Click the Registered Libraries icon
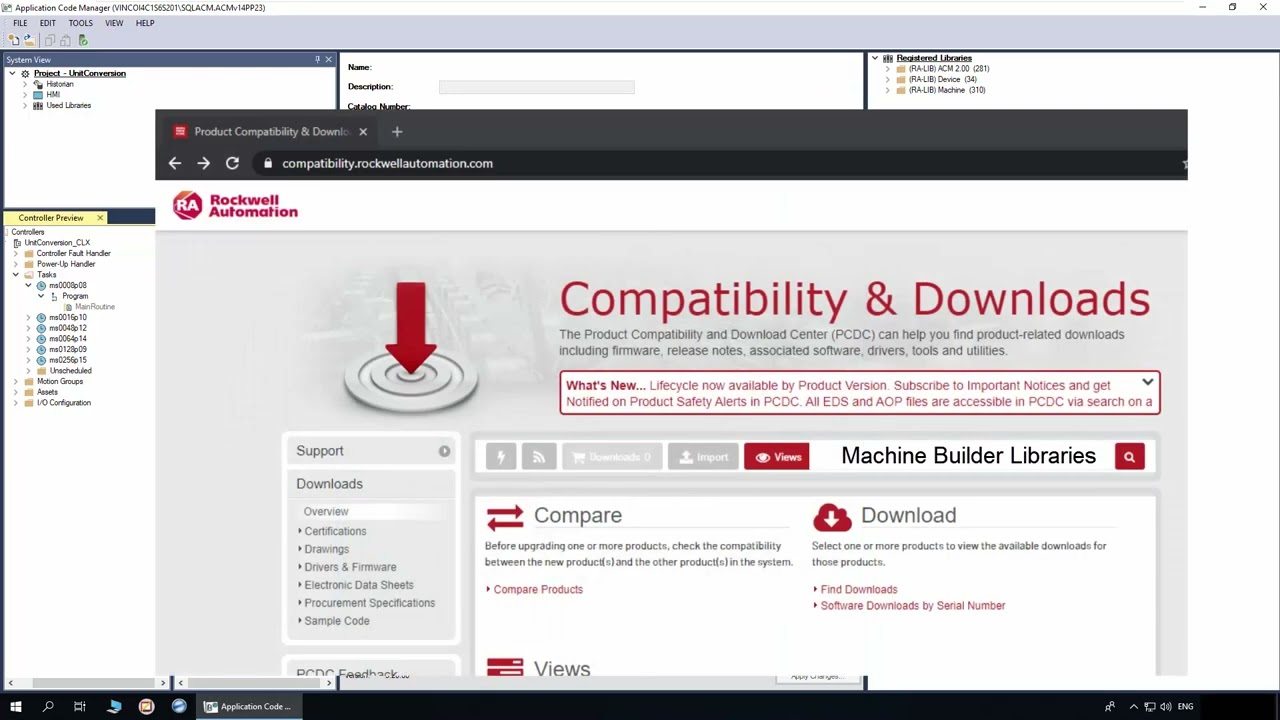Screen dimensions: 1280x720 [888, 58]
